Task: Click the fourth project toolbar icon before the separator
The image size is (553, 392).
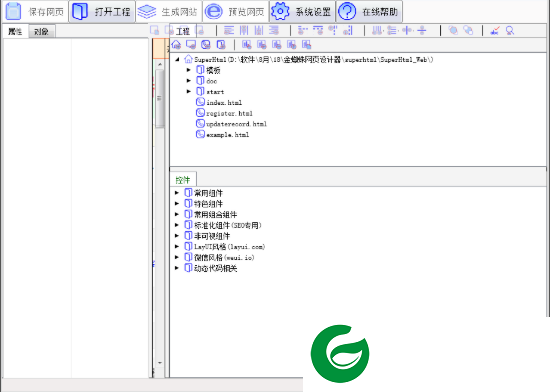Action: (221, 45)
